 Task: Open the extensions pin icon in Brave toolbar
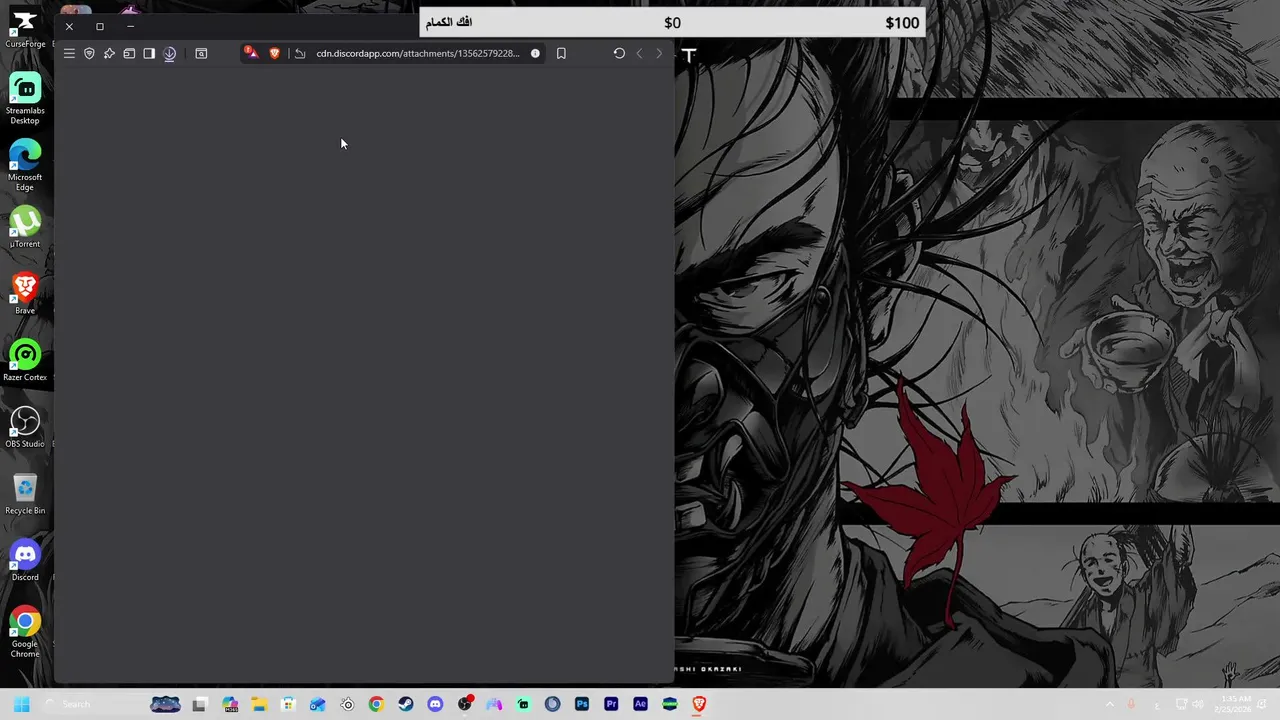click(109, 53)
